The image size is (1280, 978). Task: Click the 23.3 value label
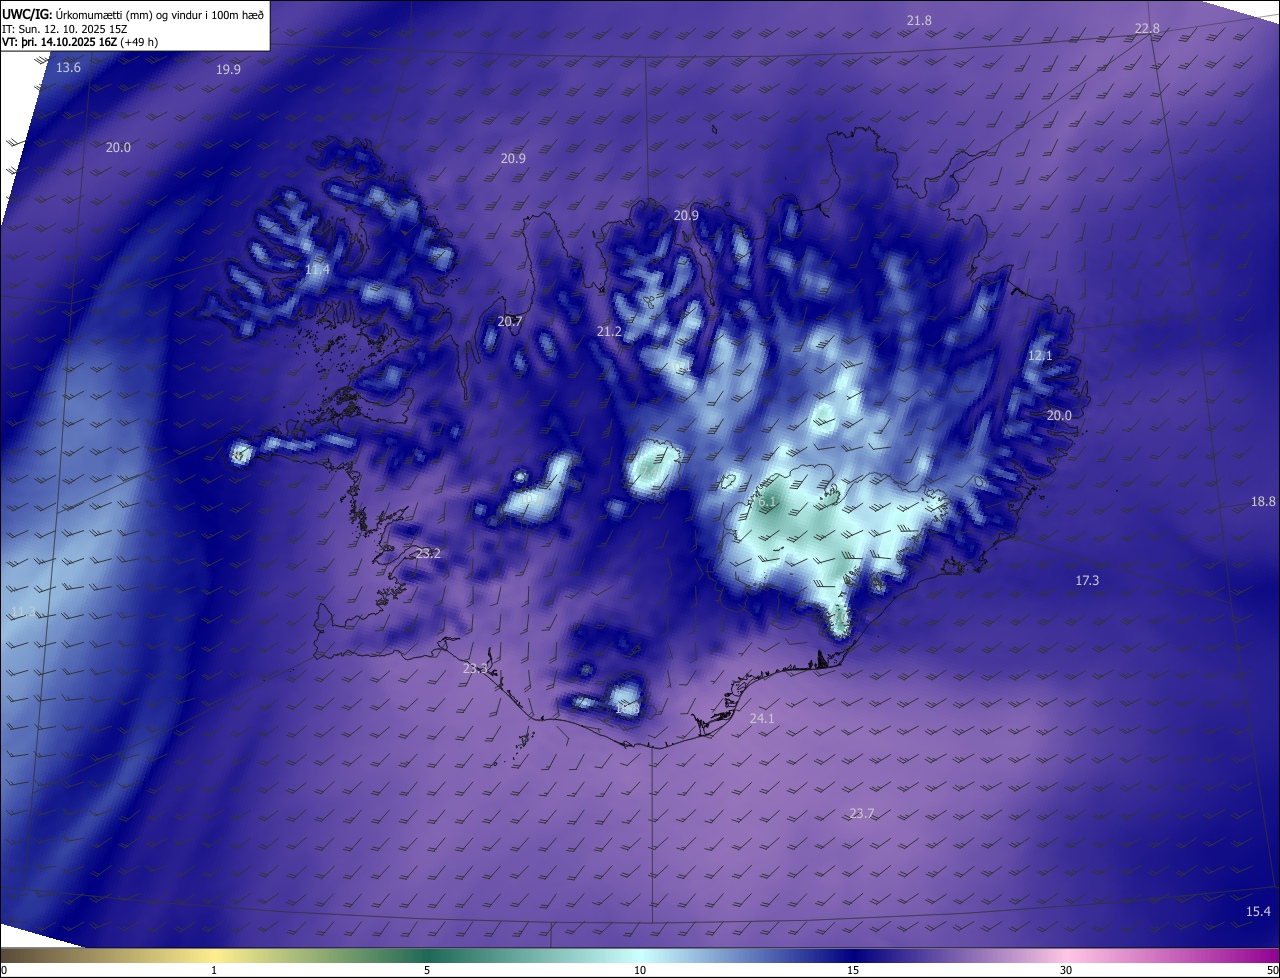coord(476,668)
